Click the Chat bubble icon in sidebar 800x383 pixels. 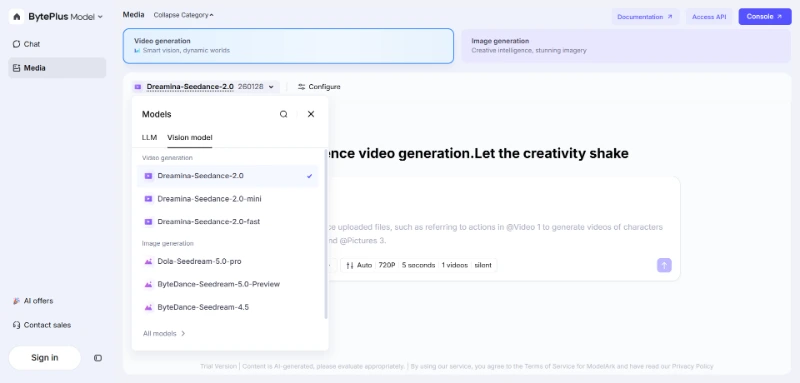16,44
